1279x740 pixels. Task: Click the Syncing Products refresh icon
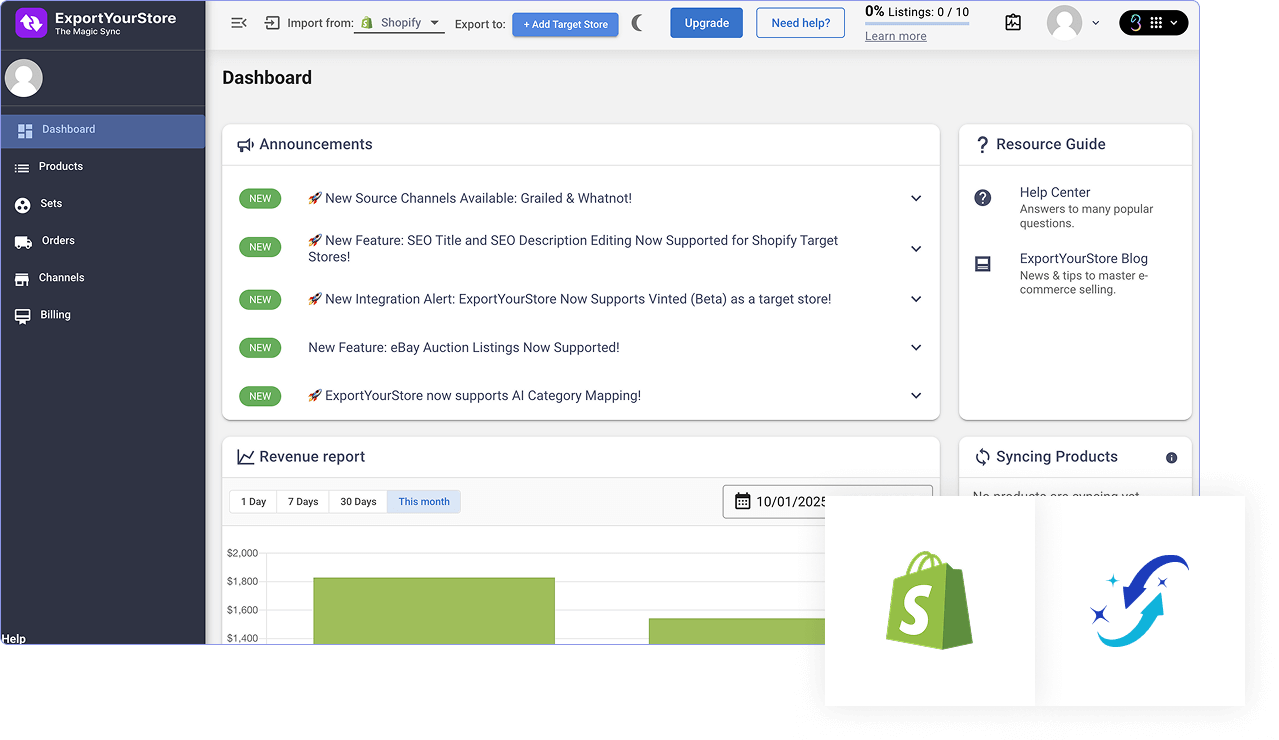[982, 457]
